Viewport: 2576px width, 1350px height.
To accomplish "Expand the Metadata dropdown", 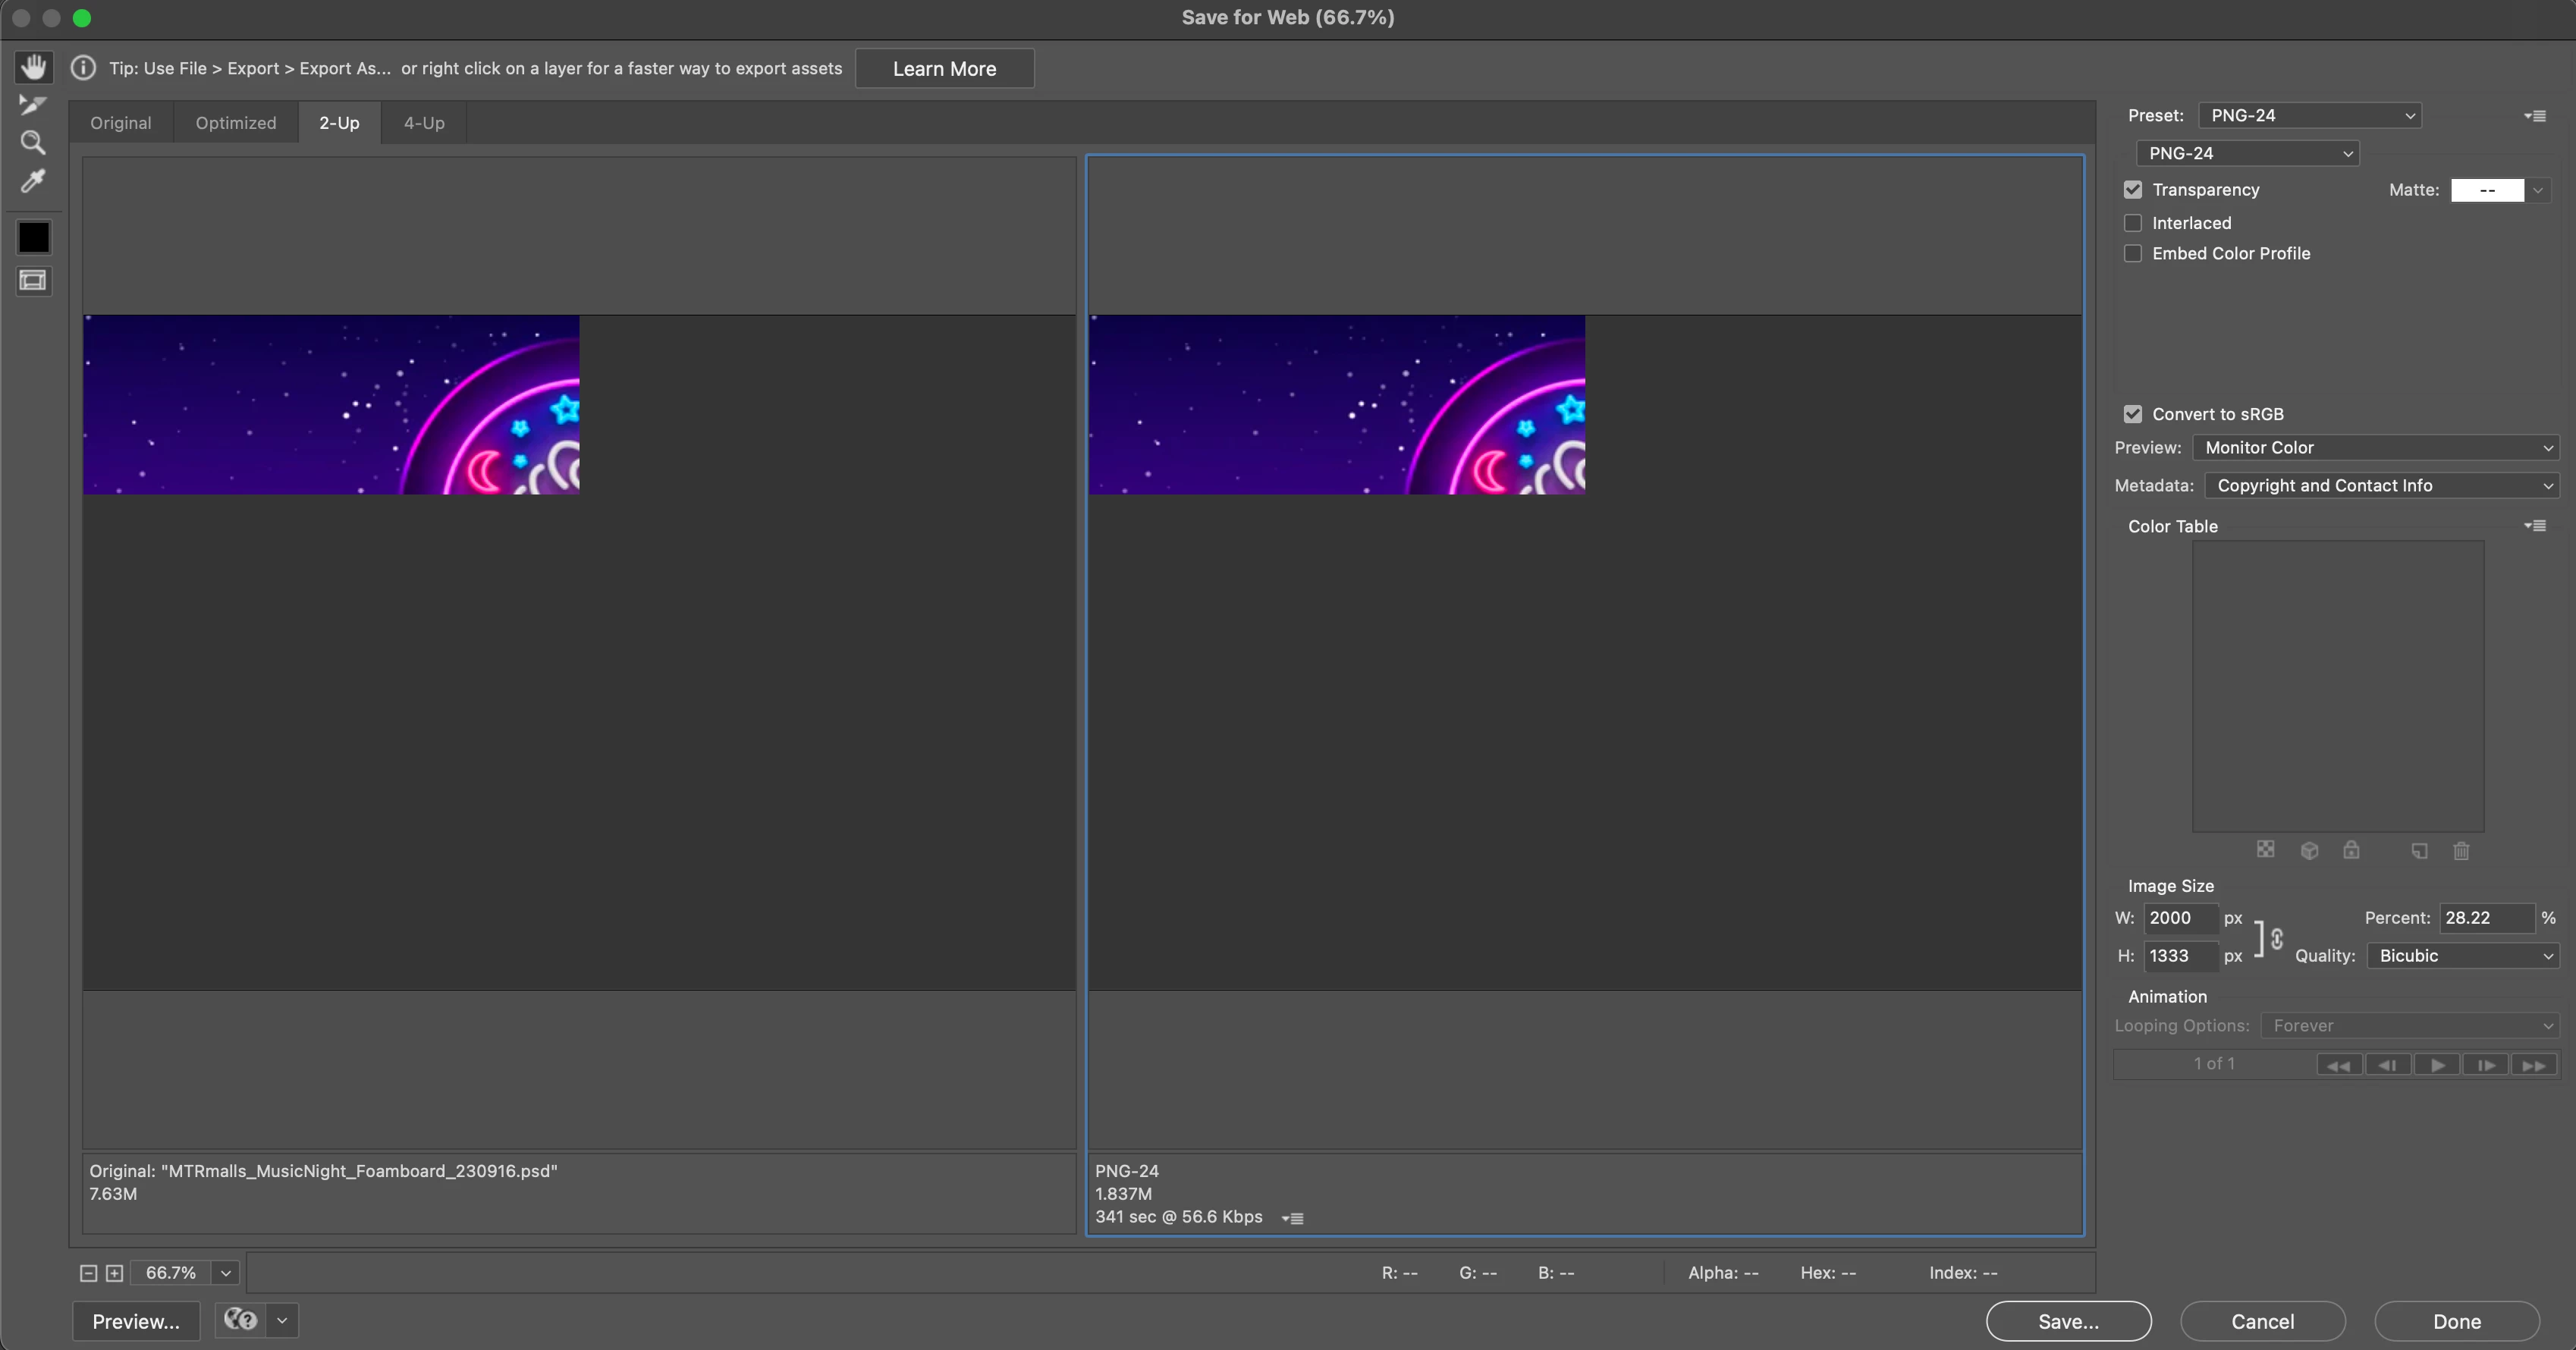I will (x=2381, y=486).
